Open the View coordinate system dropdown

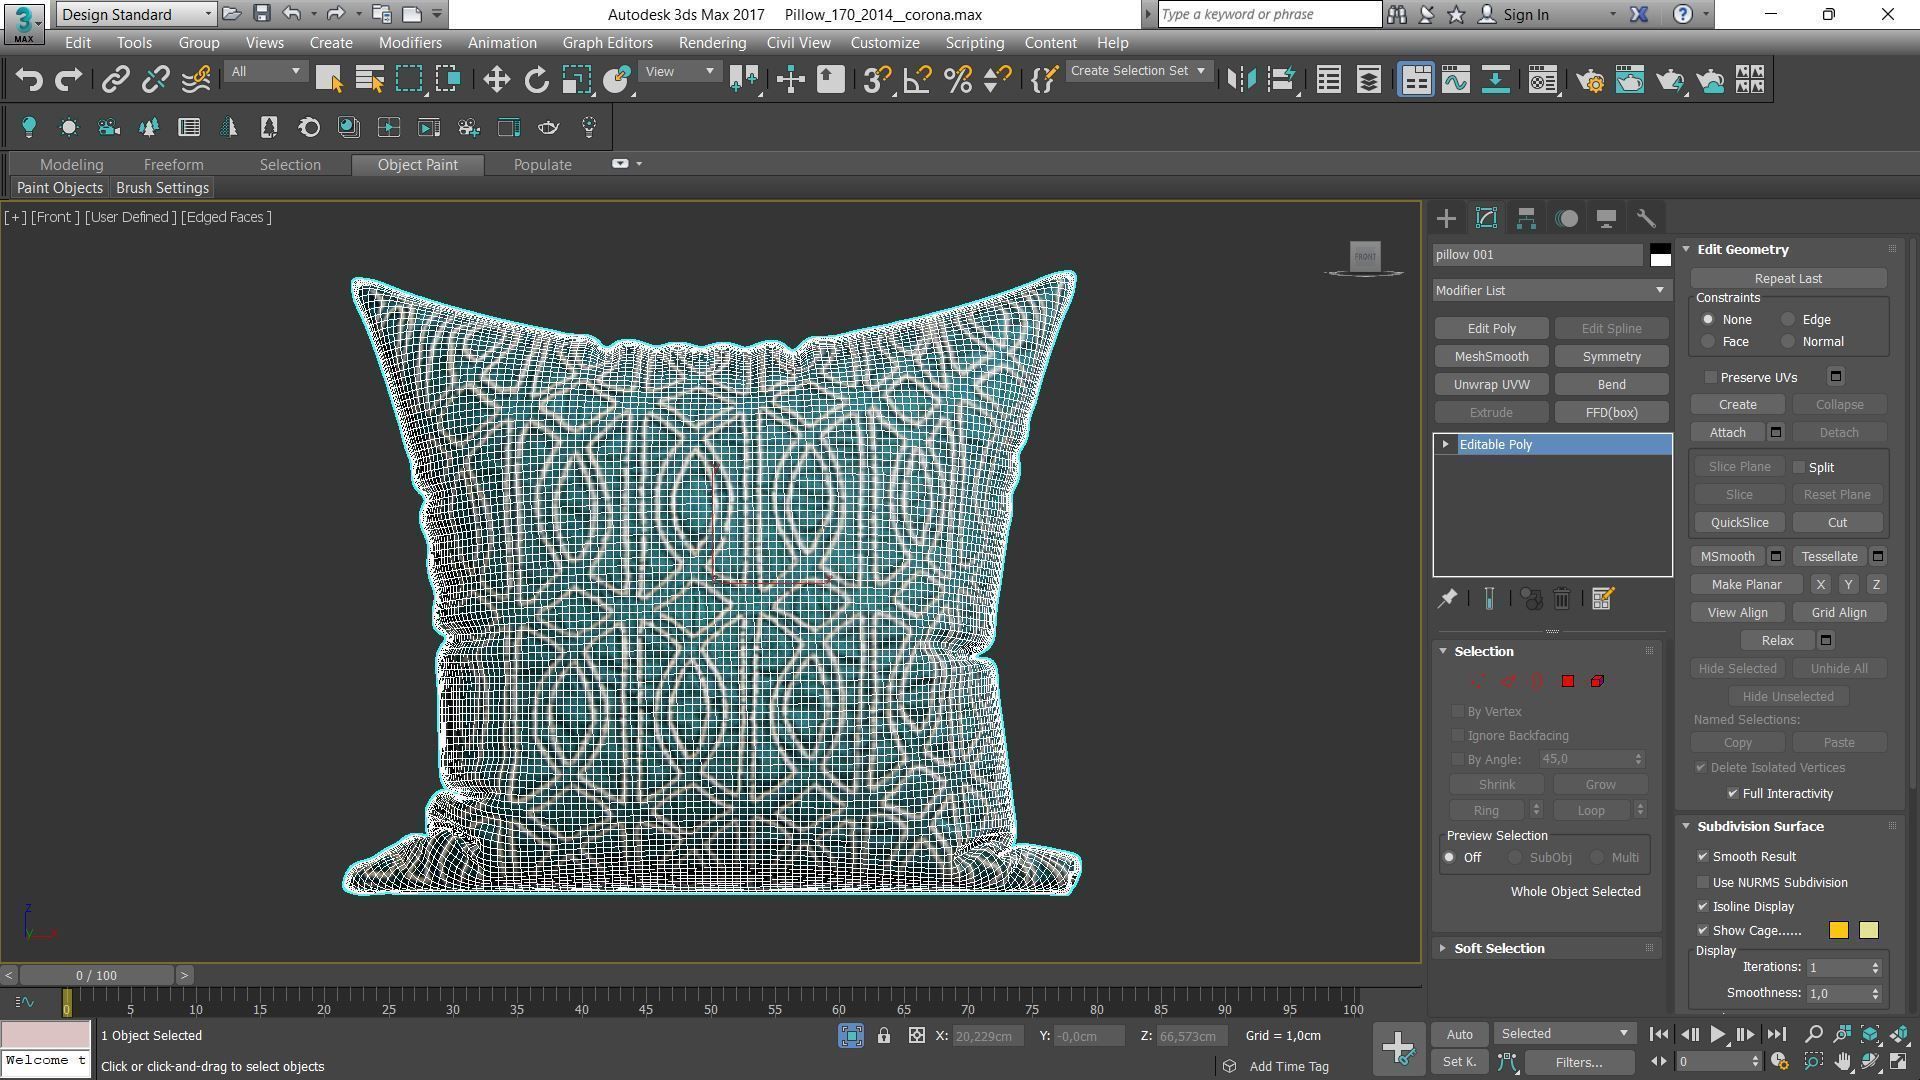(680, 72)
